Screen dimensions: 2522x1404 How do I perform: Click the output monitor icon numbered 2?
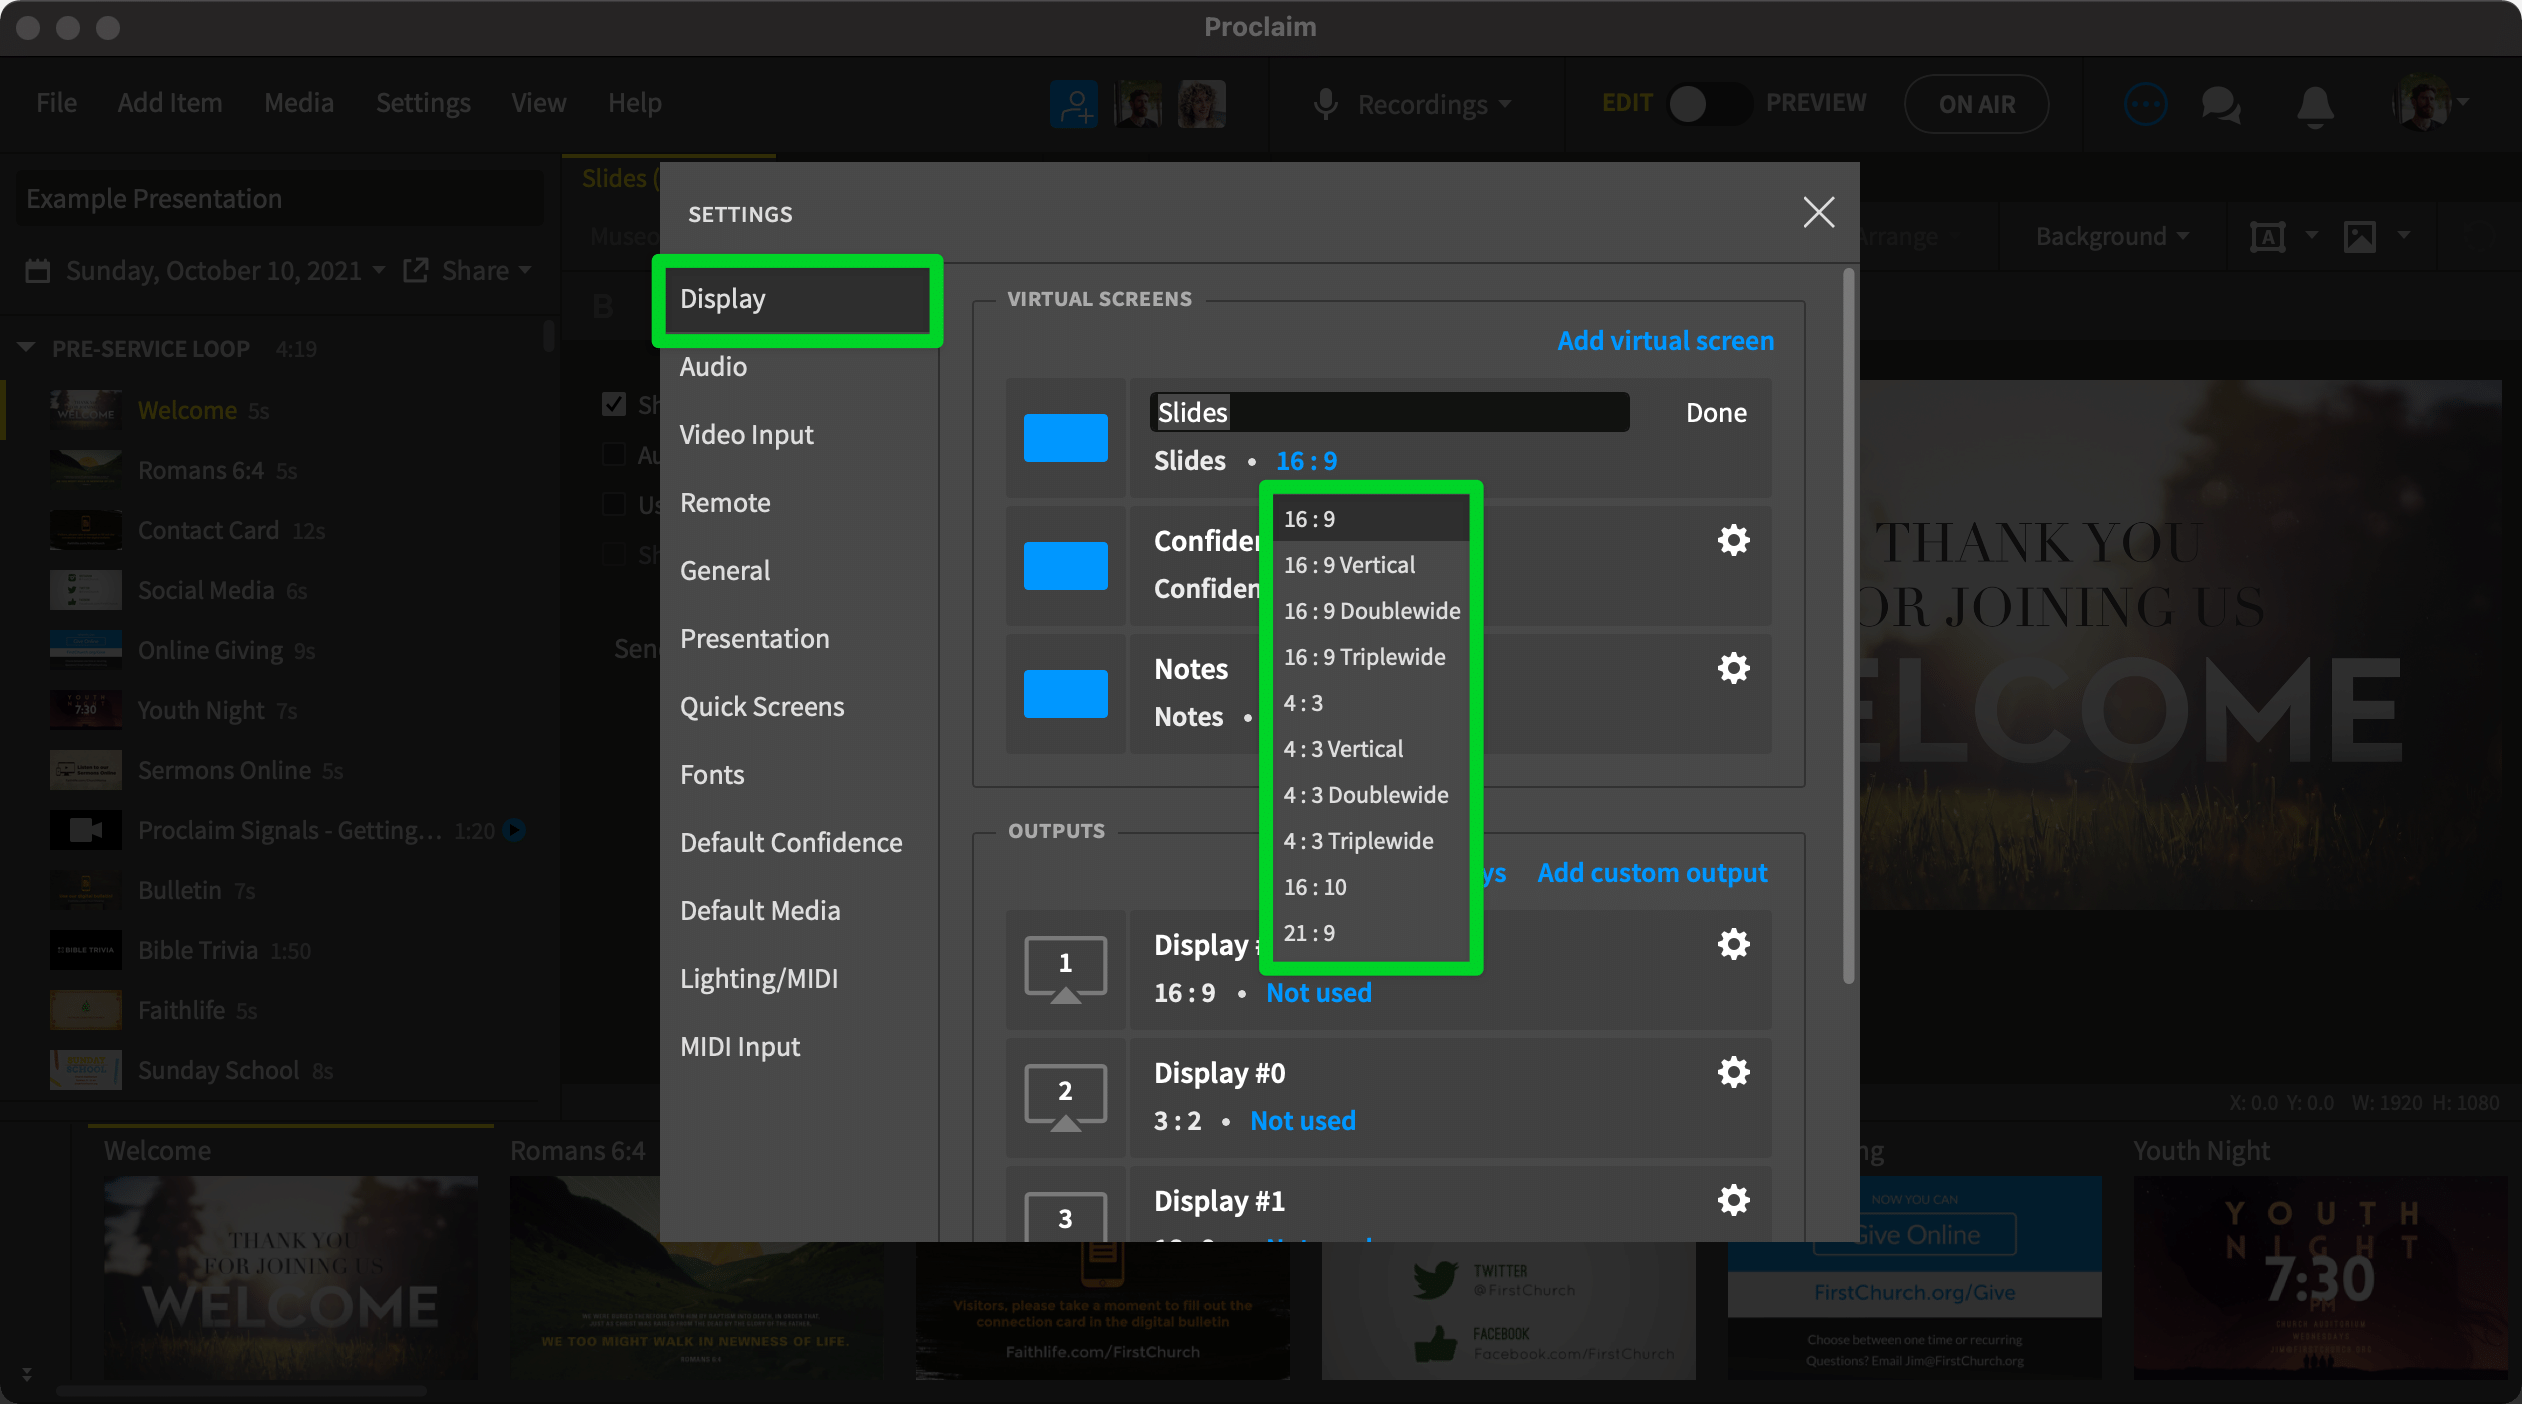click(1065, 1096)
